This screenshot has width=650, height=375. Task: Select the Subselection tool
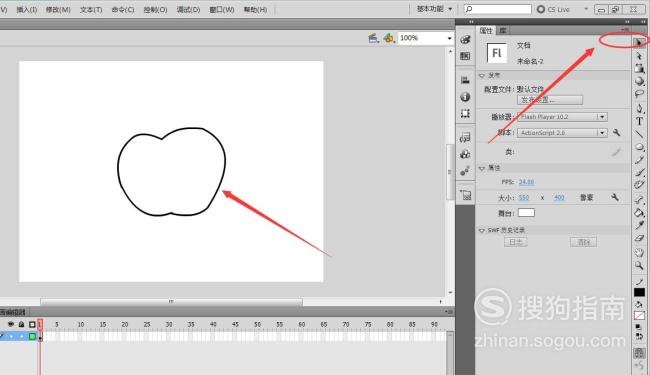[x=639, y=56]
